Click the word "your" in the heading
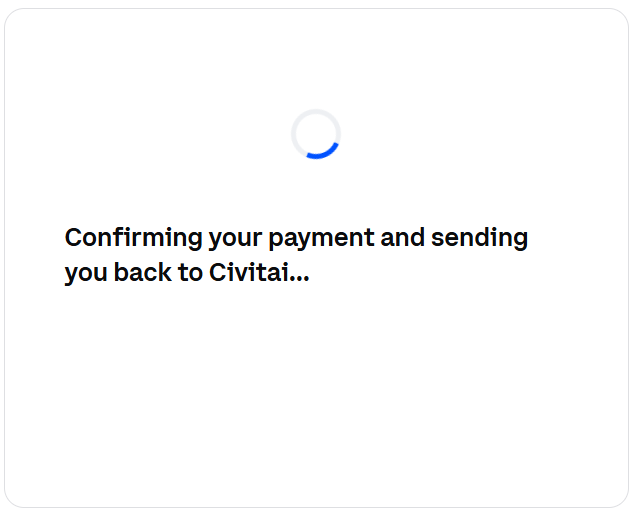The width and height of the screenshot is (635, 516). pyautogui.click(x=236, y=240)
